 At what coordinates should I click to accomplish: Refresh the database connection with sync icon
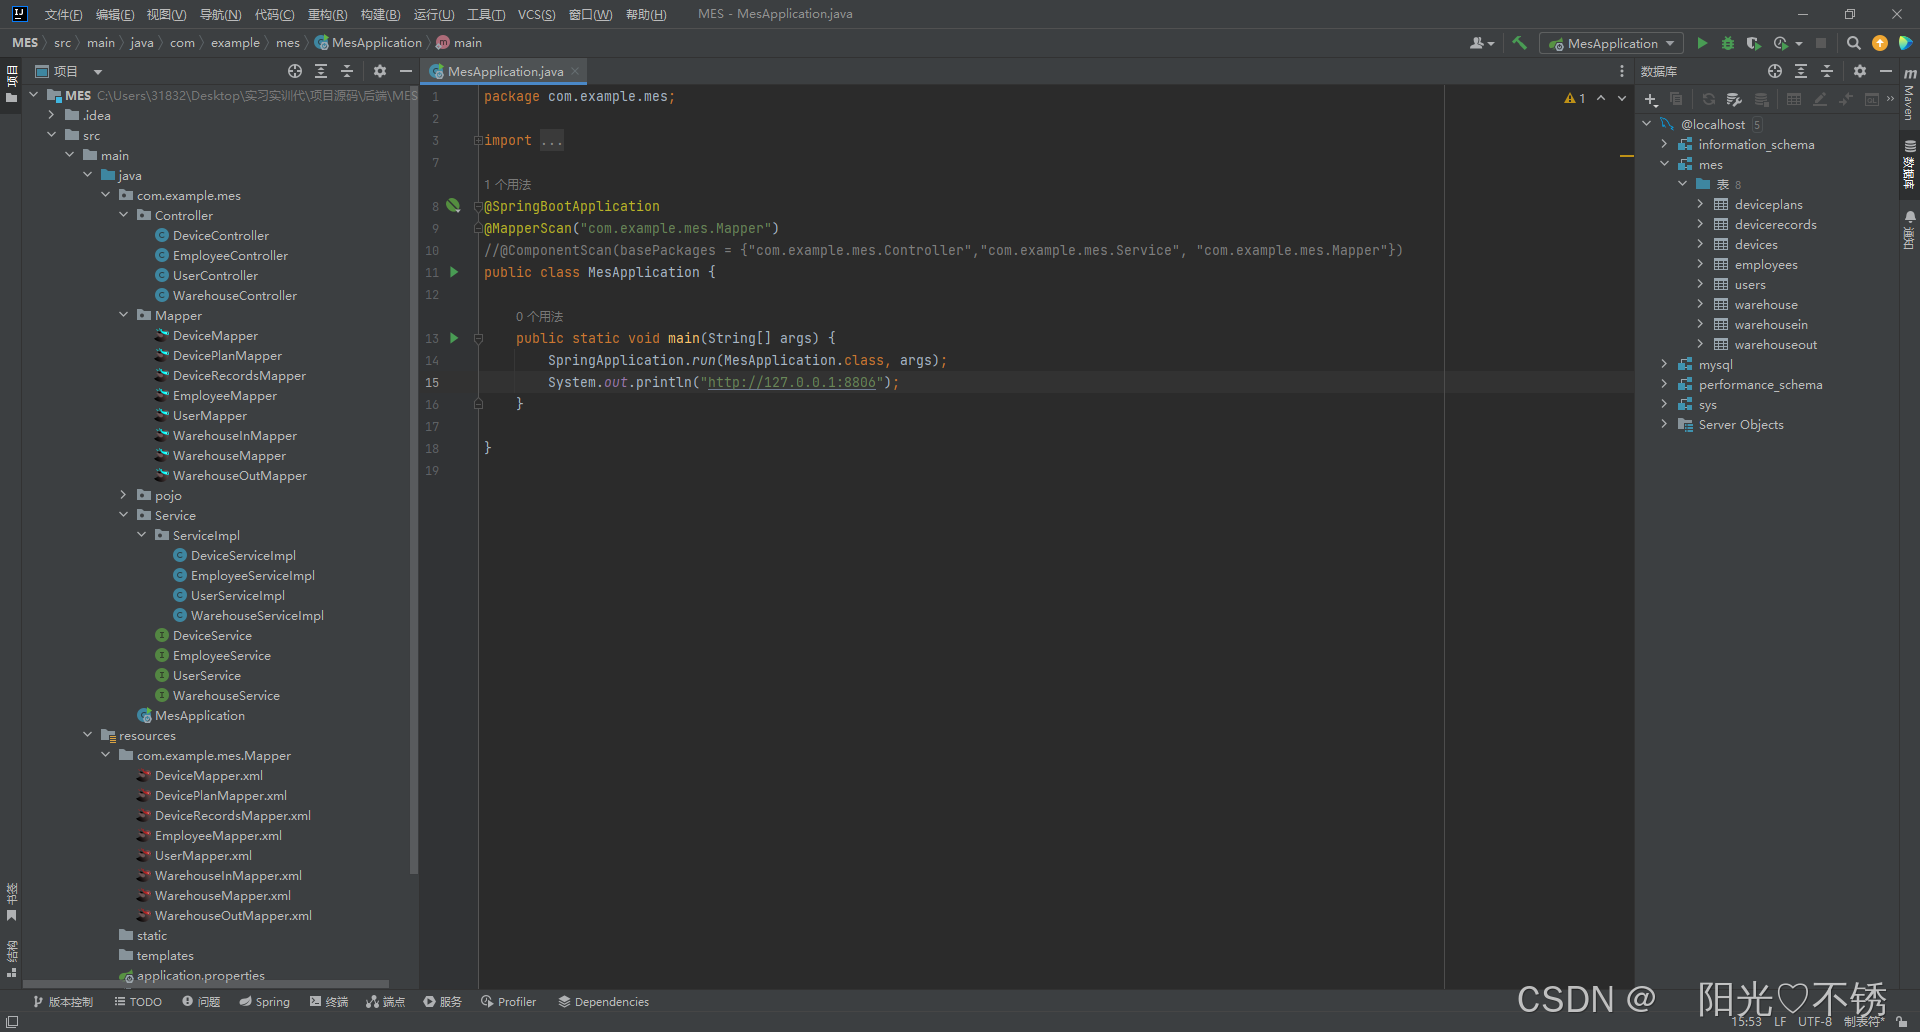1708,99
